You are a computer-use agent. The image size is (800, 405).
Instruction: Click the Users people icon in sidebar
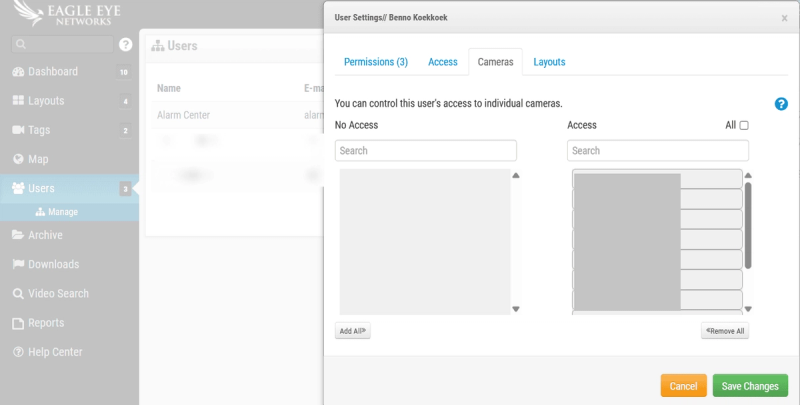point(18,188)
